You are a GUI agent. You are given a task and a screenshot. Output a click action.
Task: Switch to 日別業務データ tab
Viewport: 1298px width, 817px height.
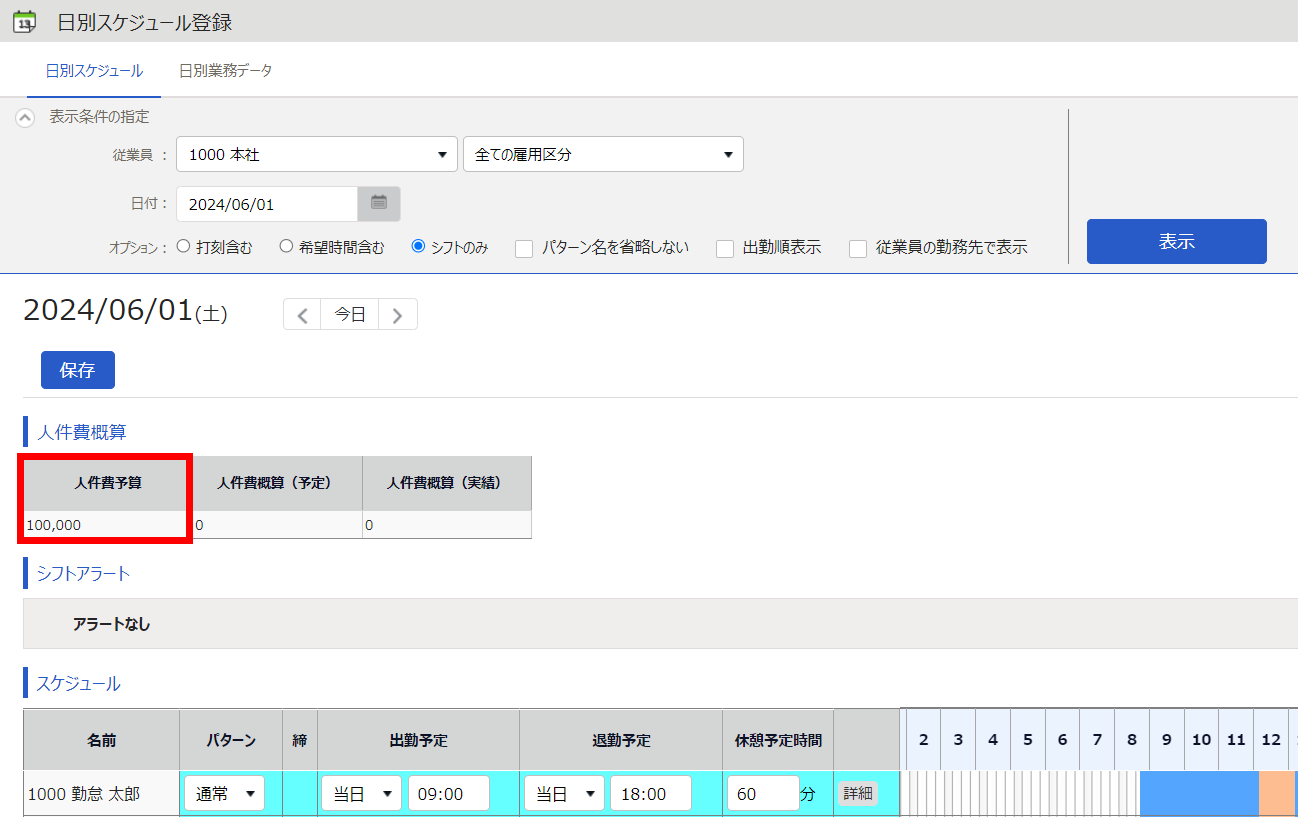[x=225, y=71]
